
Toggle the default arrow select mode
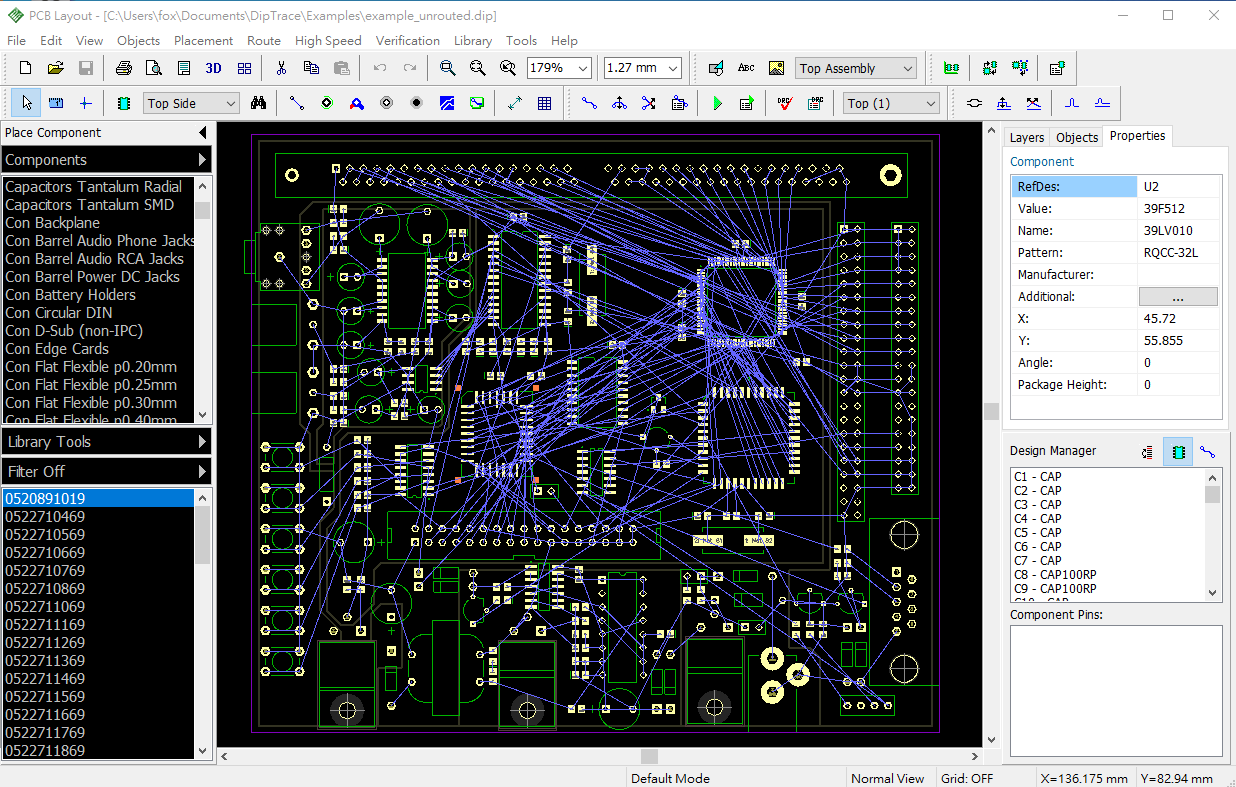26,103
